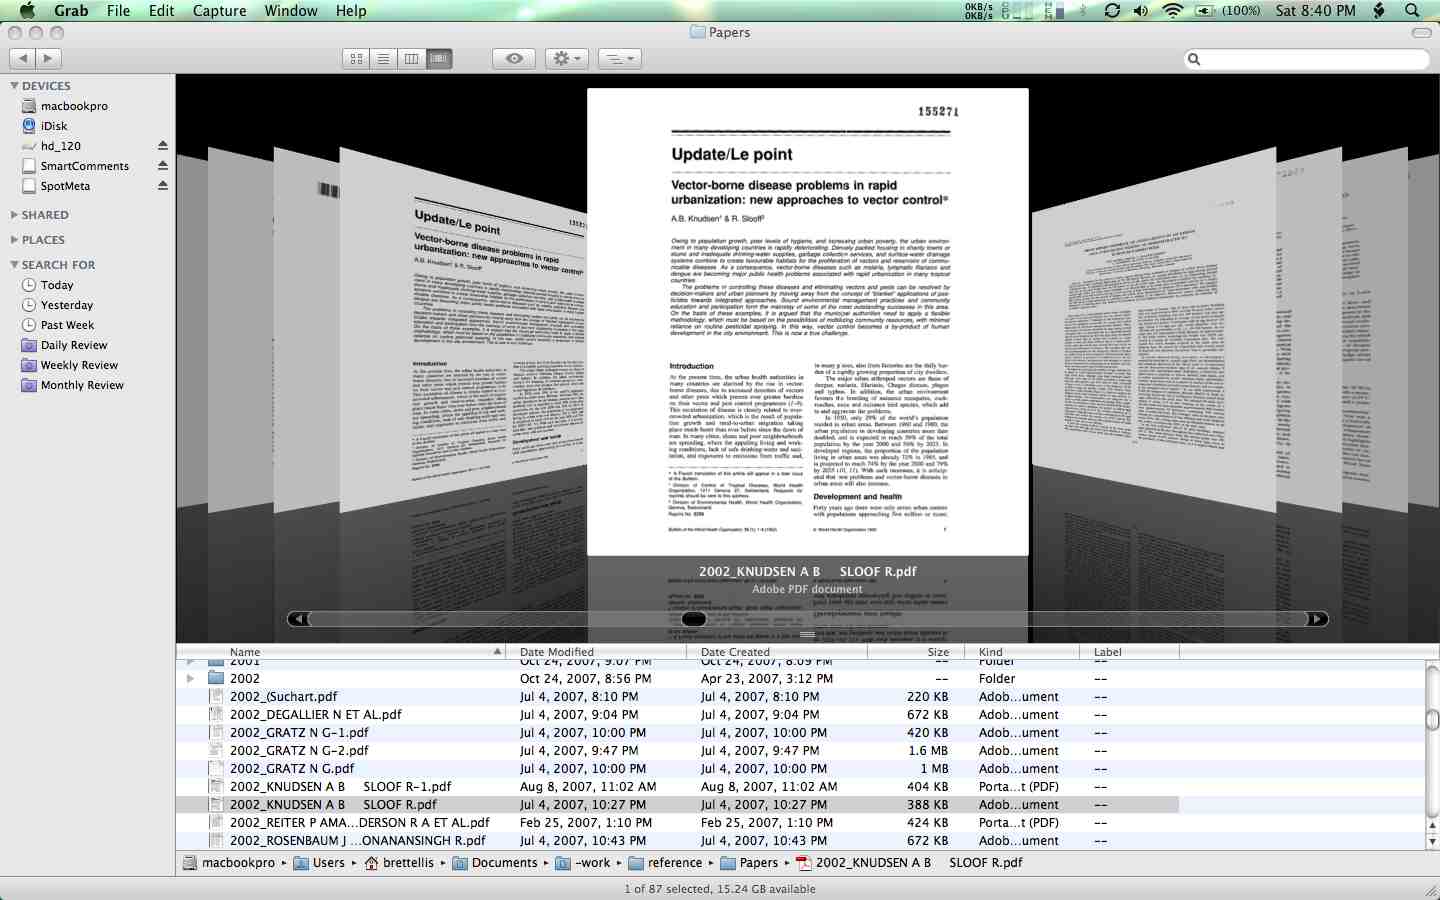Eject the hd_120 drive
The image size is (1440, 900).
pyautogui.click(x=163, y=146)
